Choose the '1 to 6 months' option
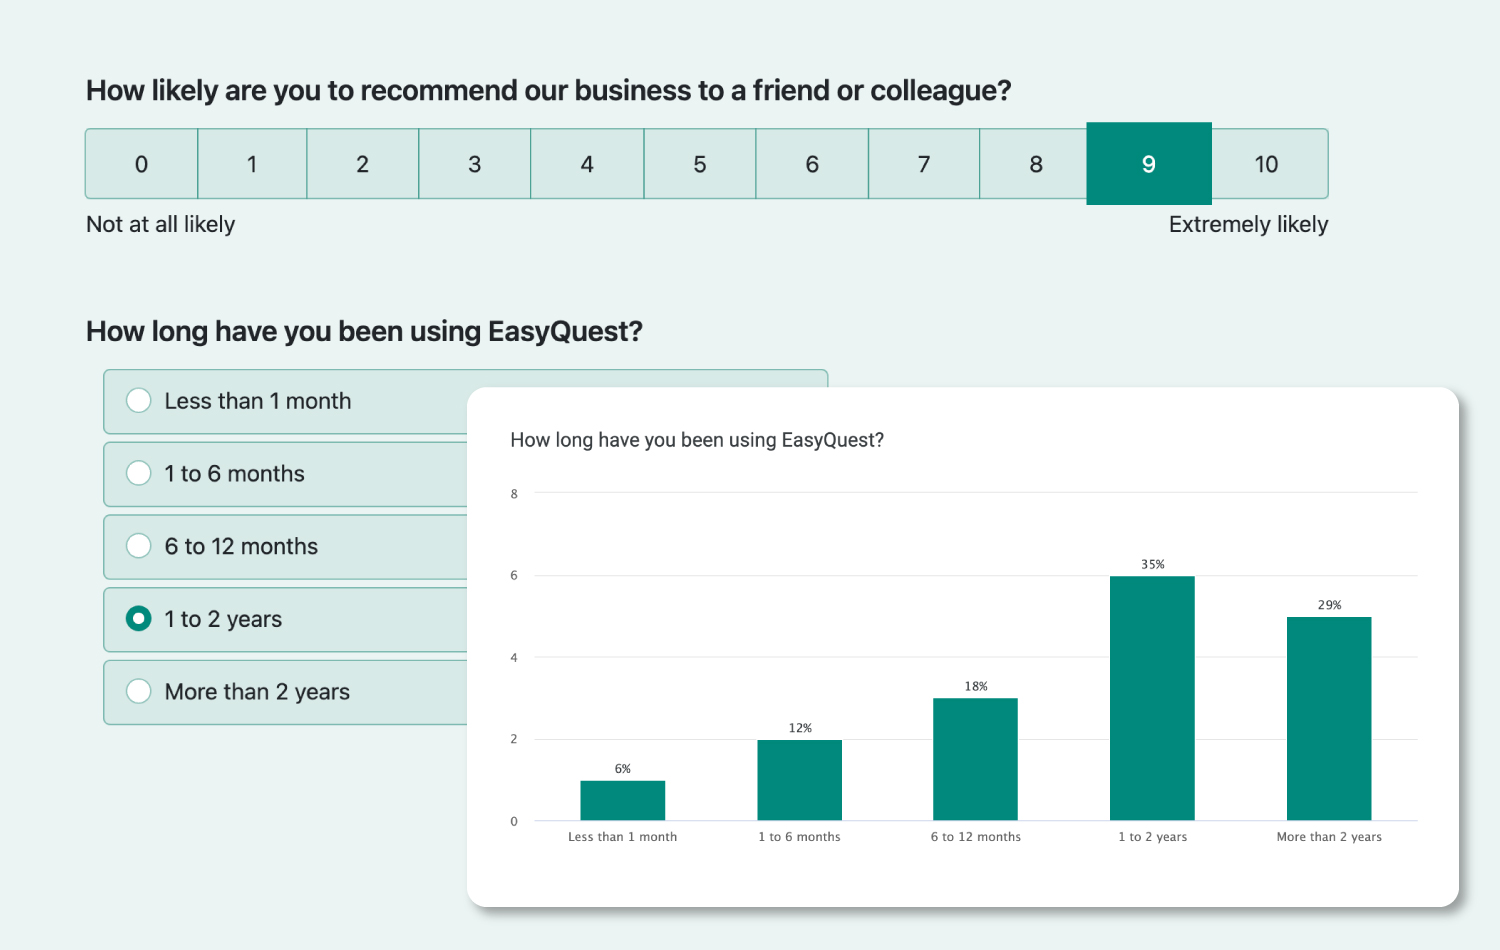Image resolution: width=1500 pixels, height=950 pixels. (139, 472)
